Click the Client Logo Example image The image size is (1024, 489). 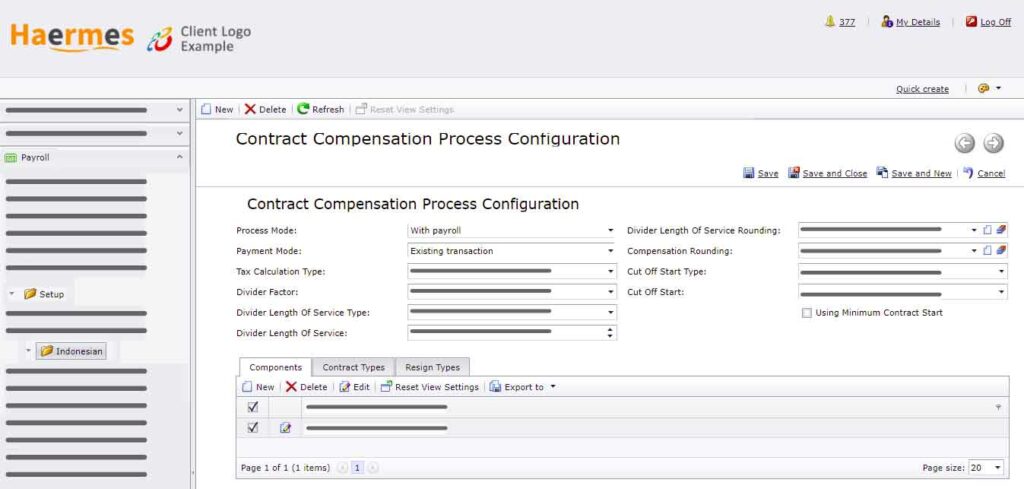click(x=199, y=39)
